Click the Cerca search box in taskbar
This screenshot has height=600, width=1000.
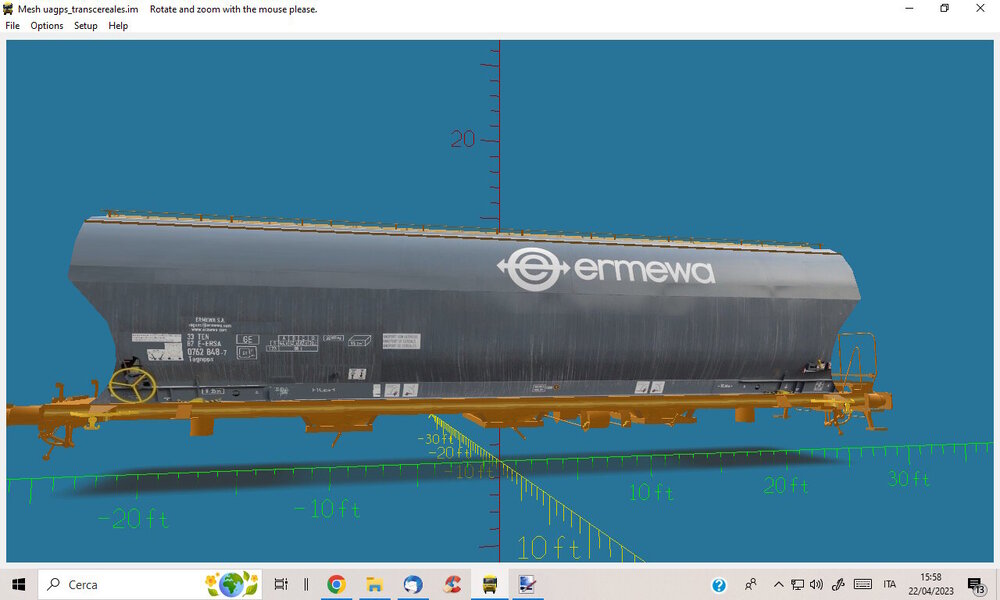tap(150, 584)
